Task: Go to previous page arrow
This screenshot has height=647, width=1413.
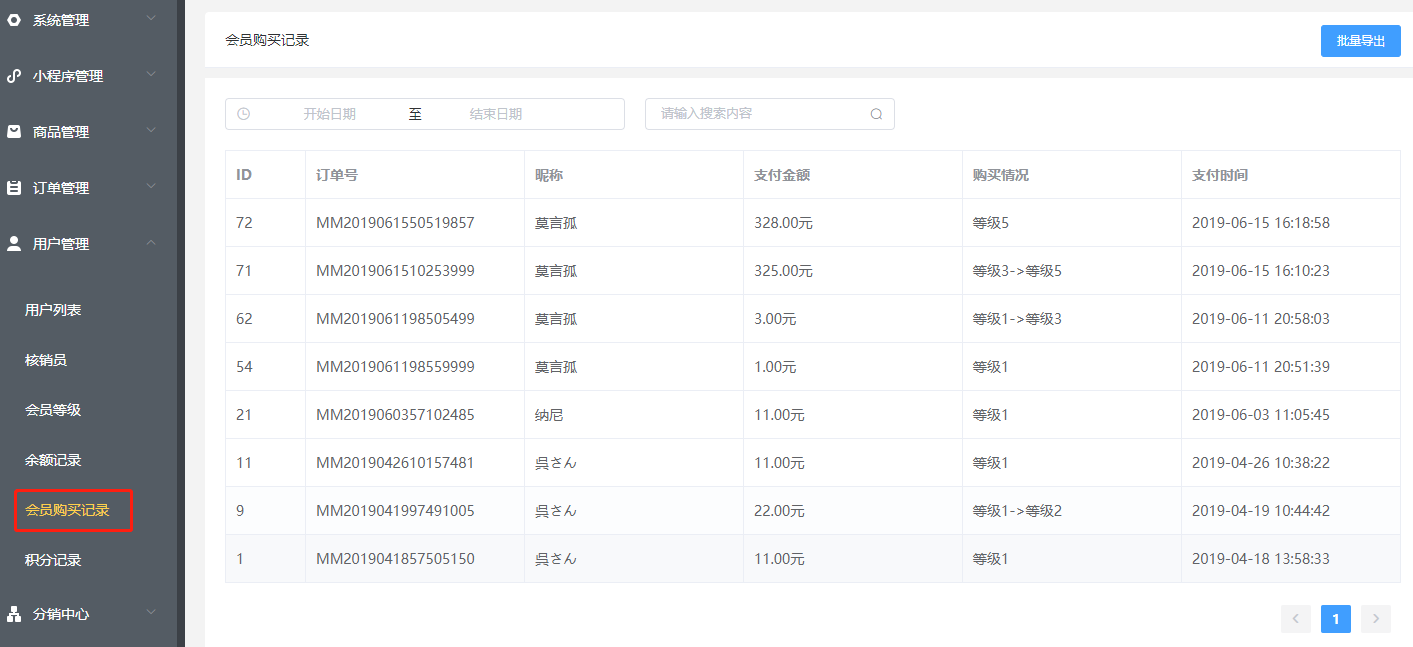Action: (x=1295, y=619)
